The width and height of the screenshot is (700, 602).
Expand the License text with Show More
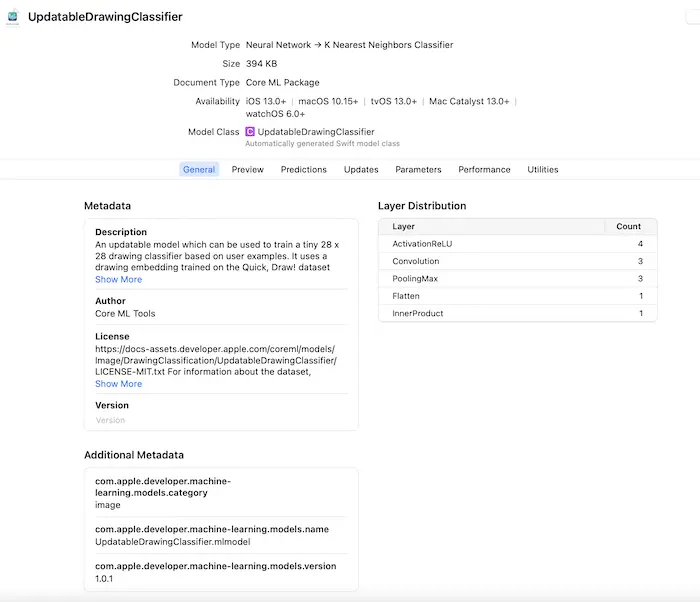point(118,384)
